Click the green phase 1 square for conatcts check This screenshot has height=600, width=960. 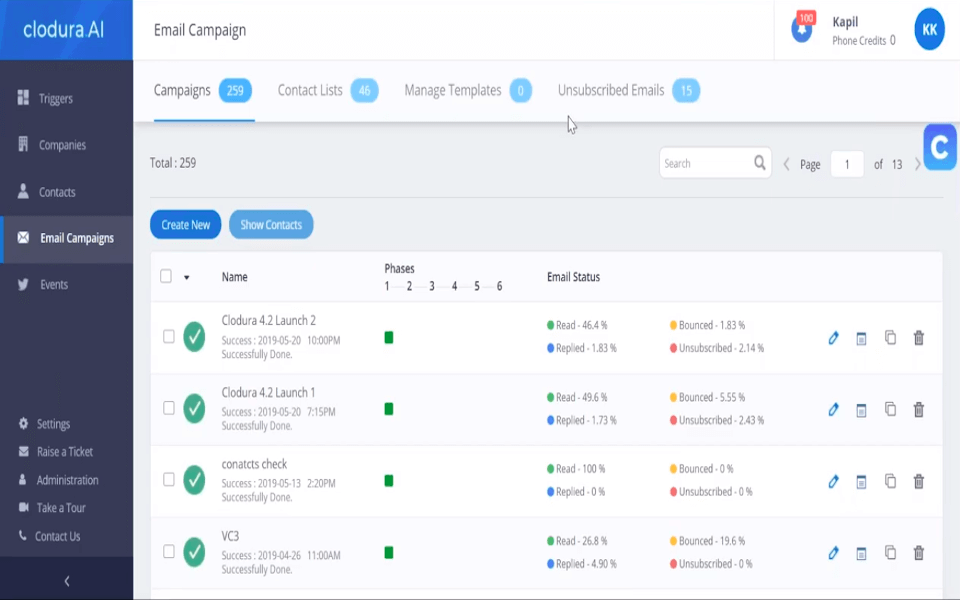point(389,481)
